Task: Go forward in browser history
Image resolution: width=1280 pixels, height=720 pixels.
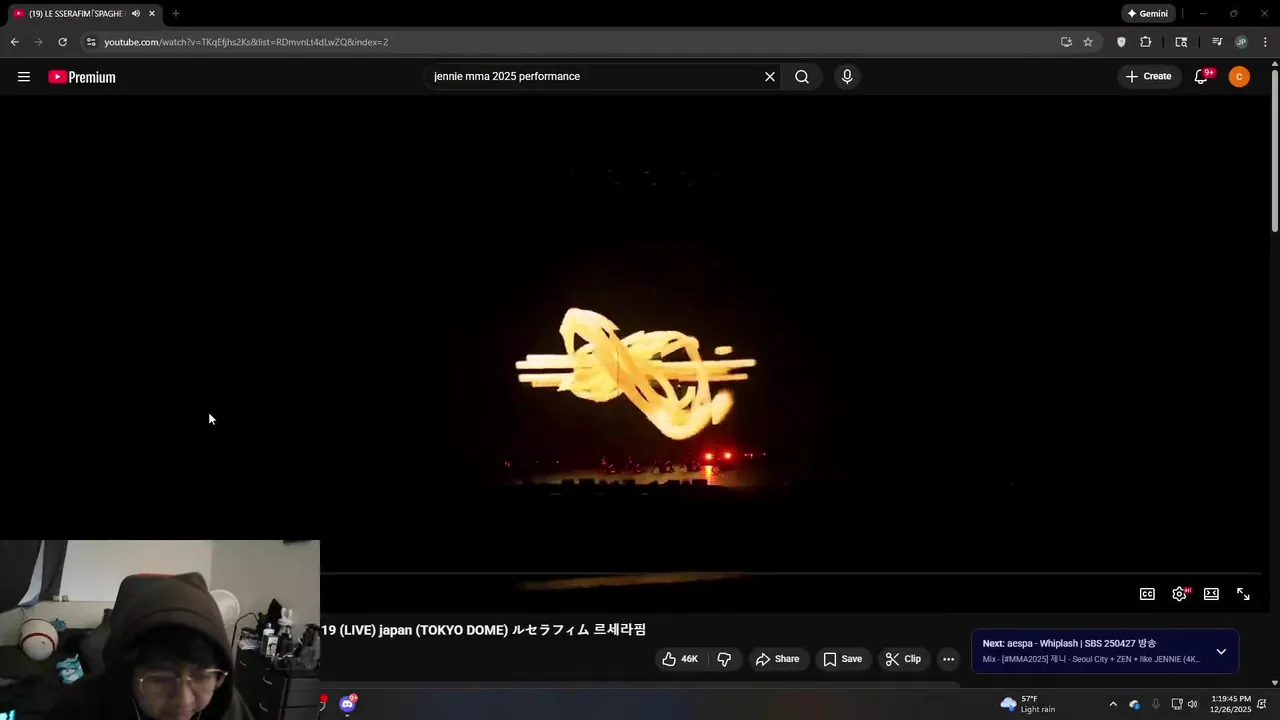Action: [38, 42]
